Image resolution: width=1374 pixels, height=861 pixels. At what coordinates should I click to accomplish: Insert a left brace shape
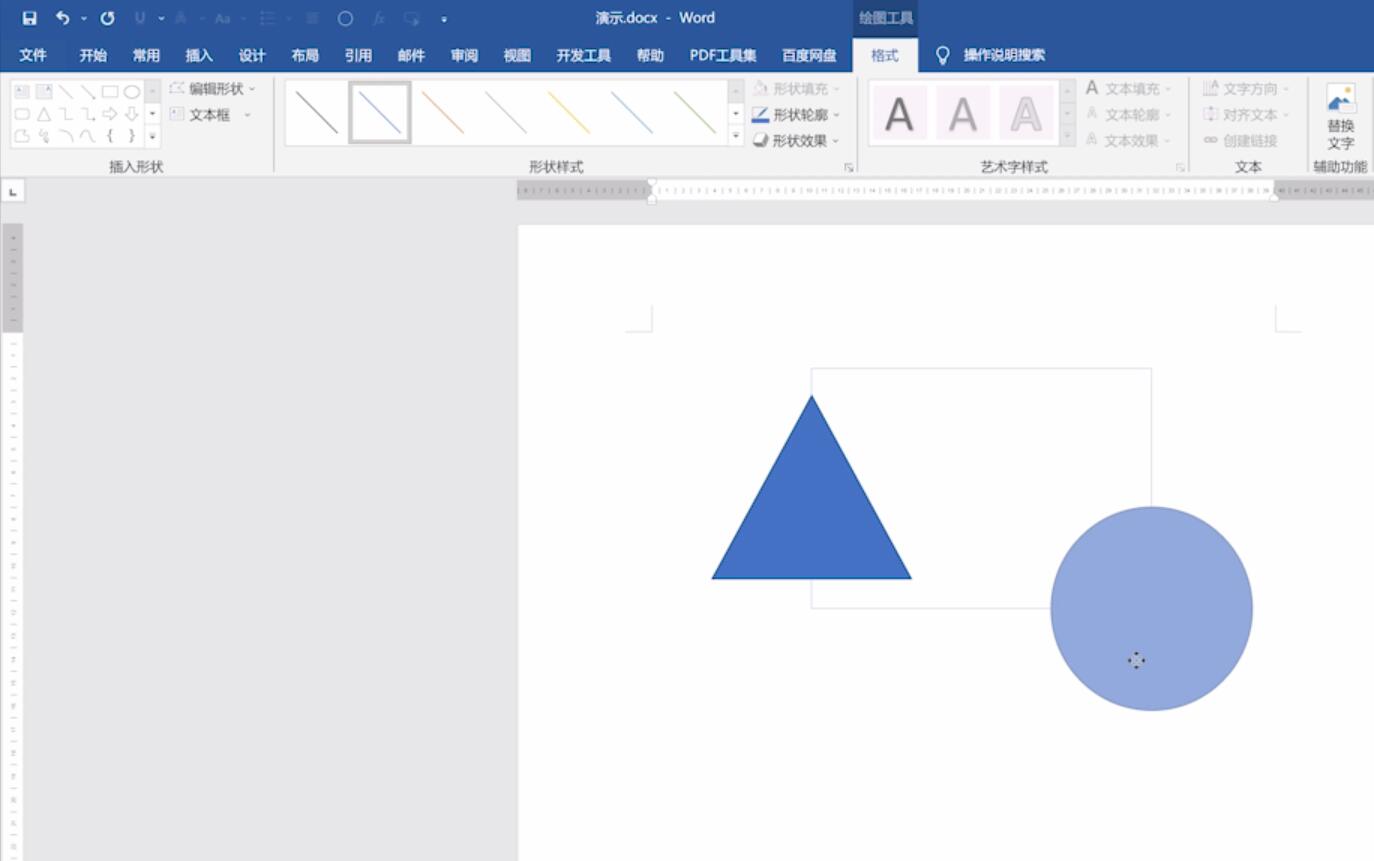110,136
